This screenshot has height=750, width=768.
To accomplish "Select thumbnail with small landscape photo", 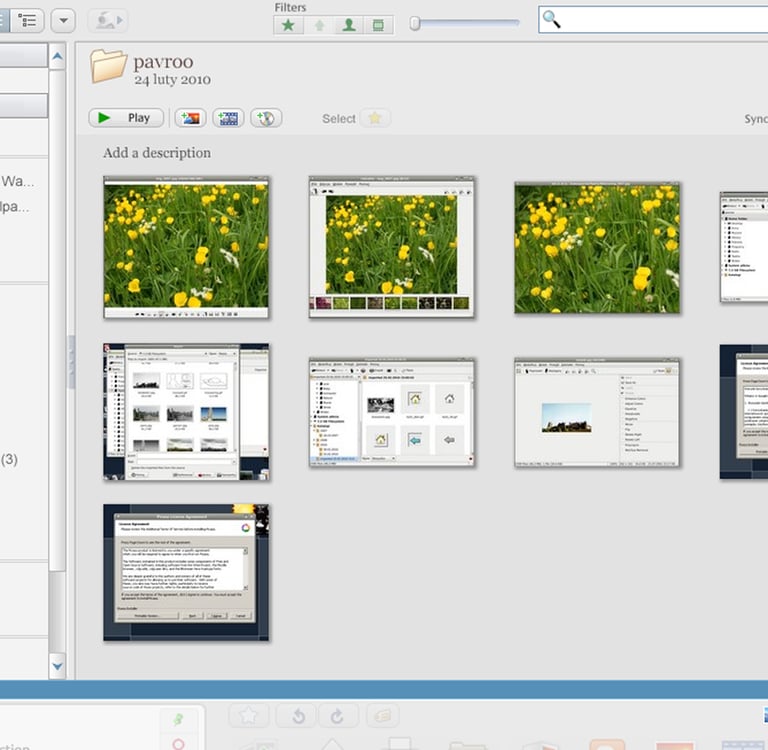I will (597, 412).
